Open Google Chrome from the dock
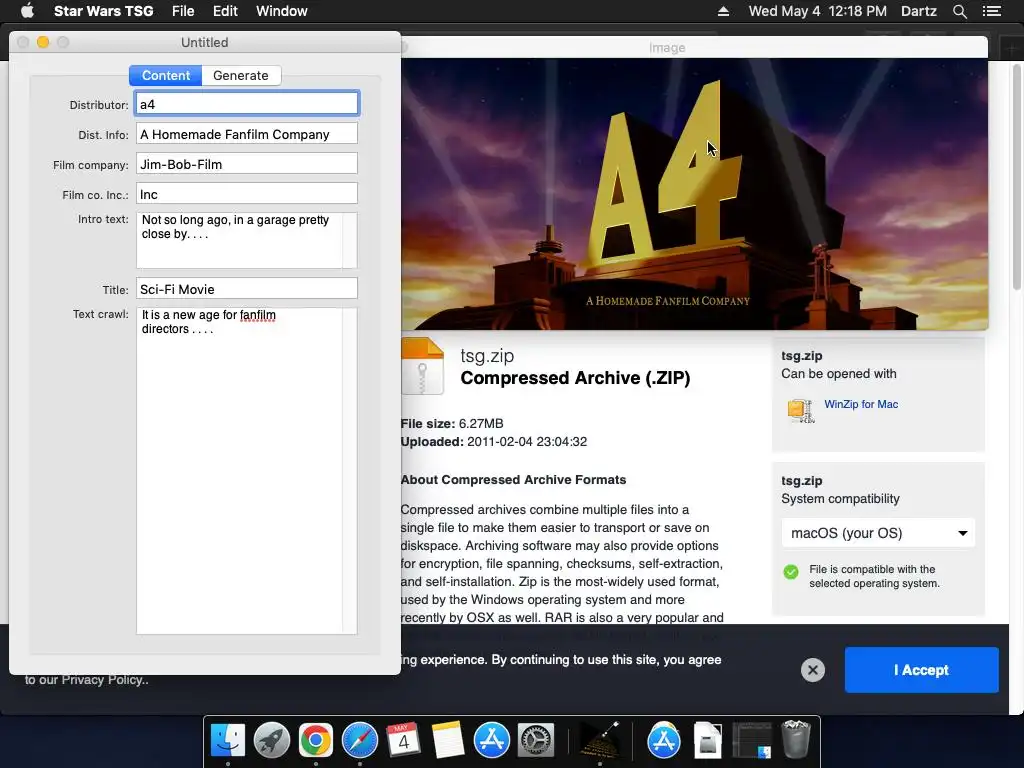Image resolution: width=1024 pixels, height=768 pixels. 315,741
